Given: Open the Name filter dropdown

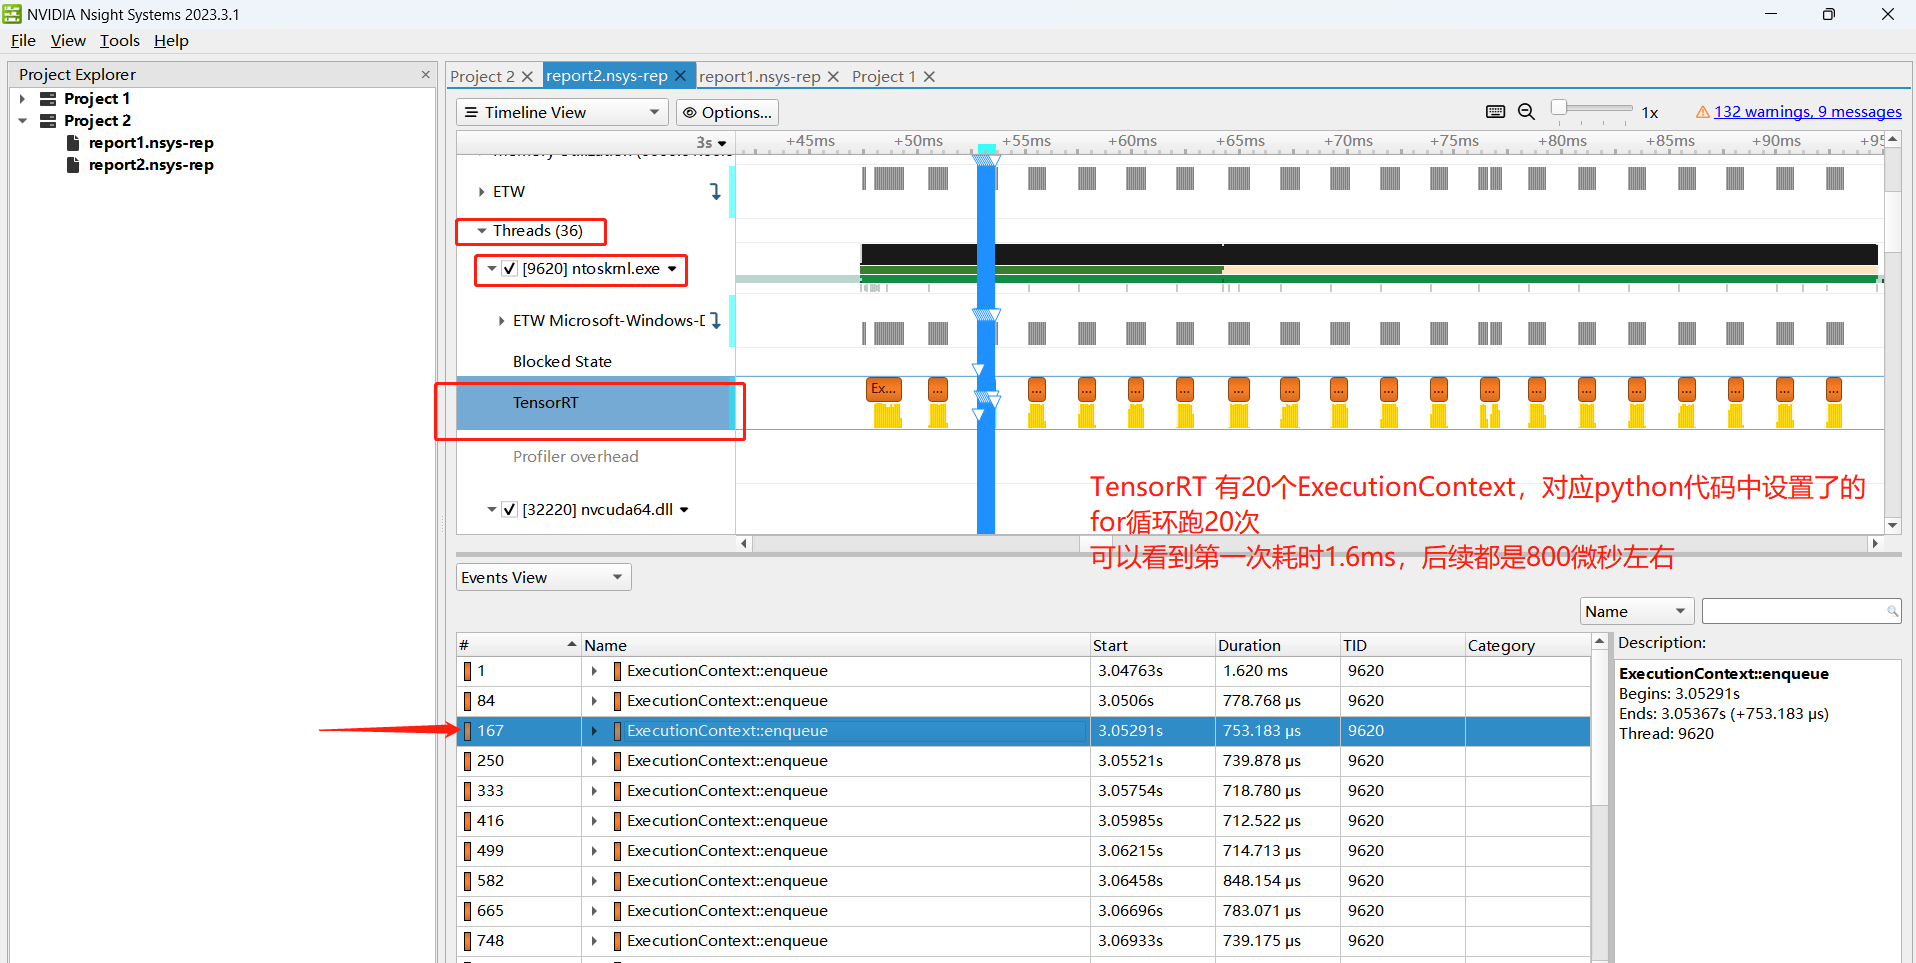Looking at the screenshot, I should pyautogui.click(x=1637, y=611).
